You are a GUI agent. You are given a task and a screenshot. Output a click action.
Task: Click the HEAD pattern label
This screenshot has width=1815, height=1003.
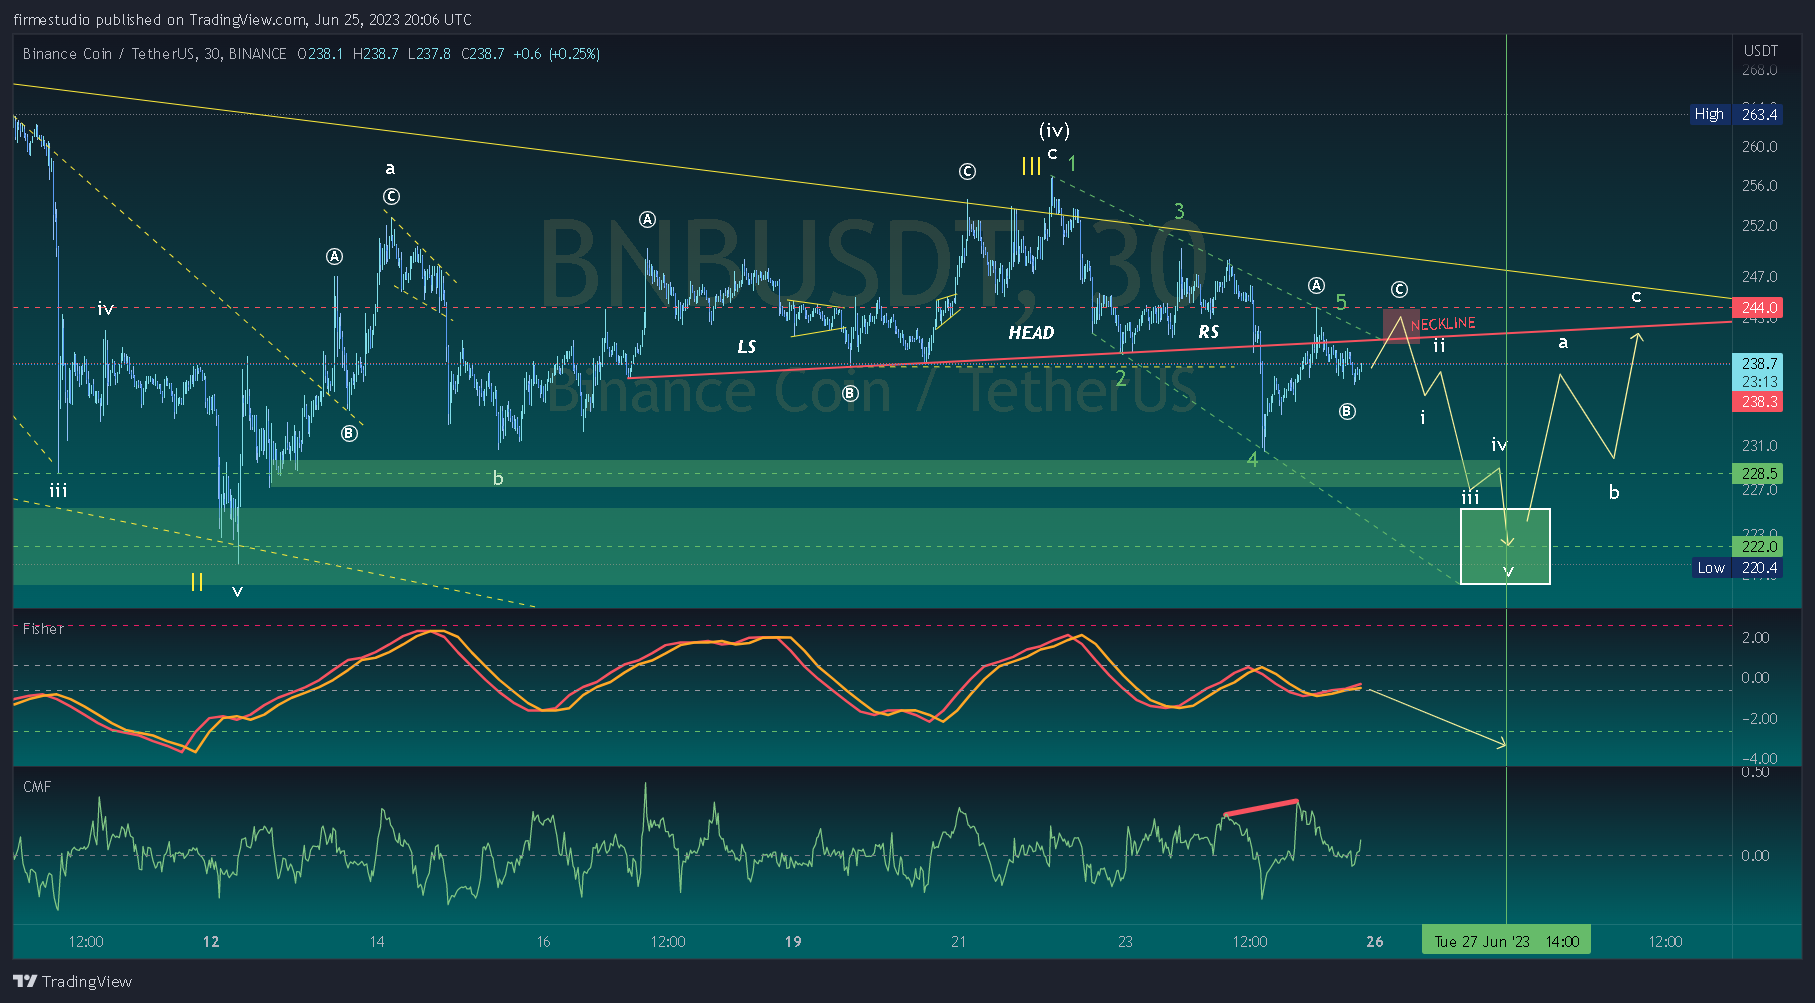(x=1031, y=333)
